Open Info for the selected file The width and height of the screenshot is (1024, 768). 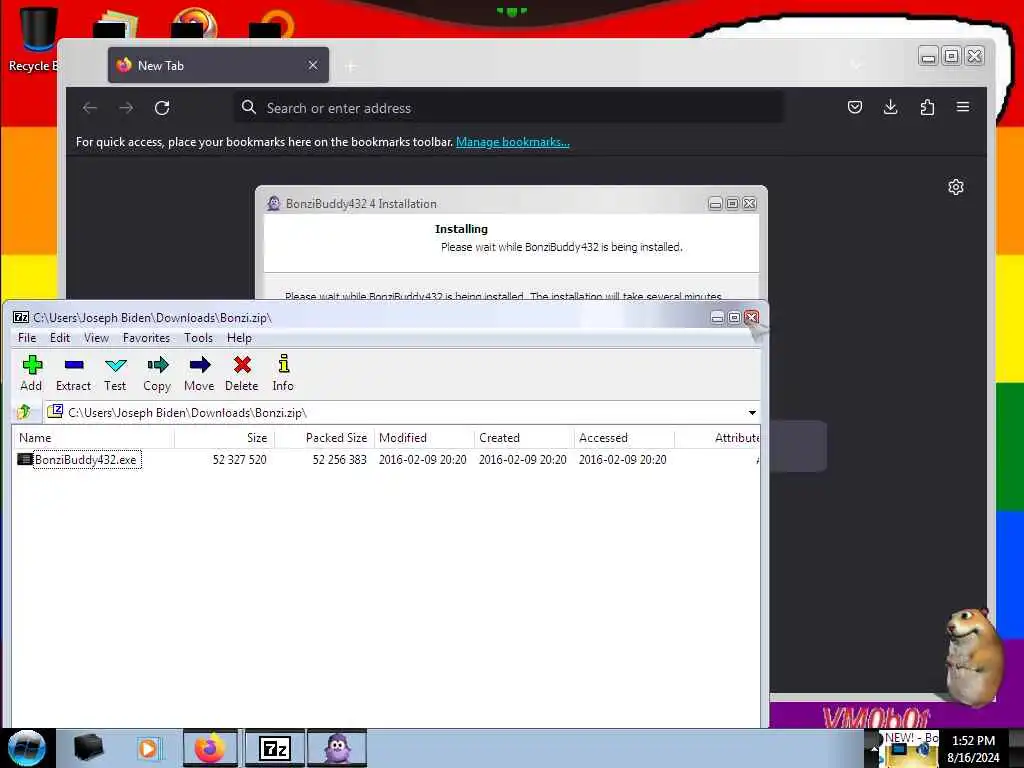[x=283, y=373]
